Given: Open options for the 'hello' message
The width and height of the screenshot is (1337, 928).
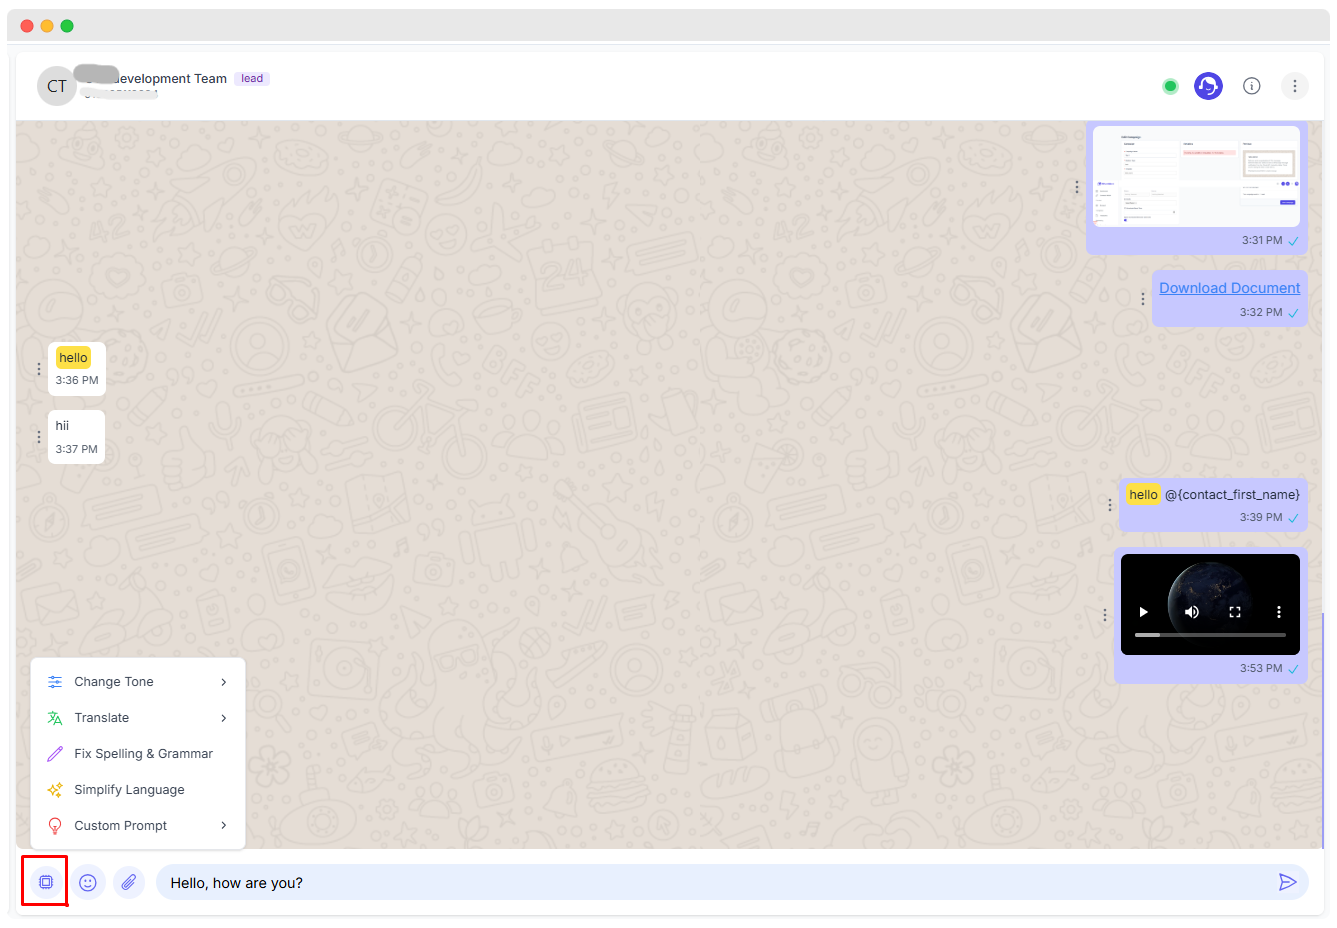Looking at the screenshot, I should [x=38, y=368].
